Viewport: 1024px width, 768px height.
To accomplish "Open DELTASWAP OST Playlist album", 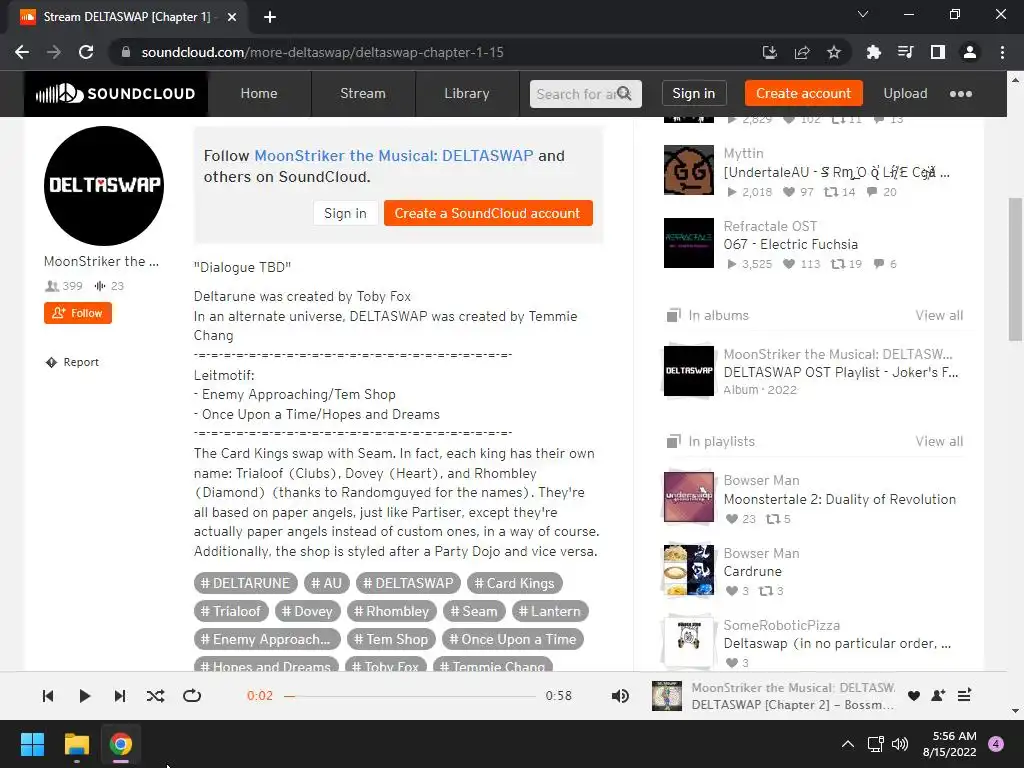I will [x=840, y=372].
